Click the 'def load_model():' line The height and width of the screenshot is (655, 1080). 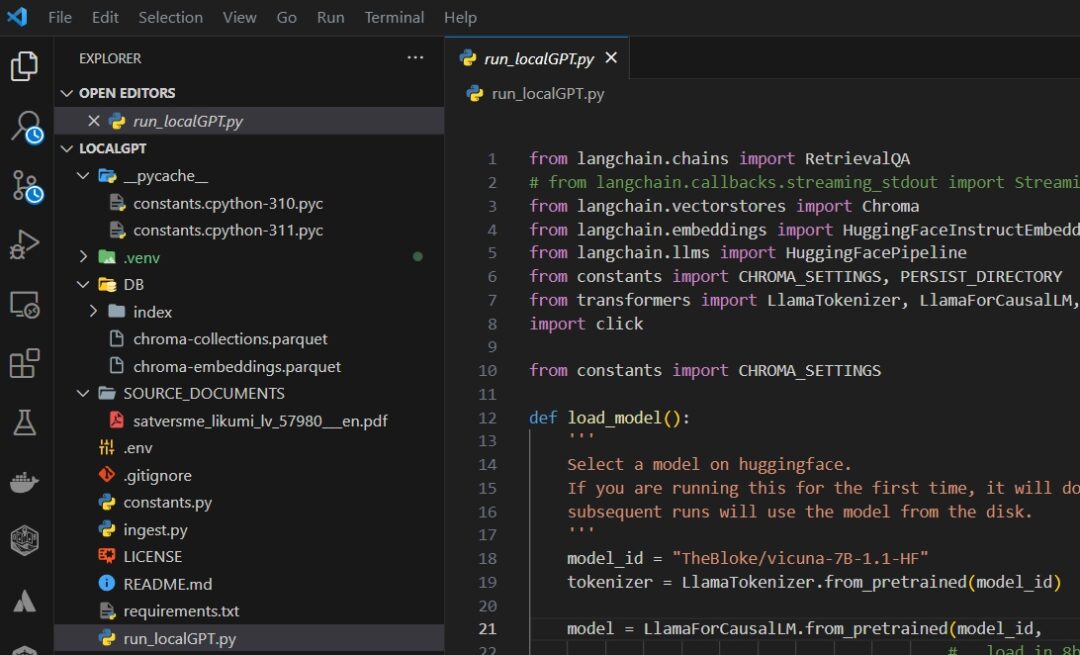(609, 417)
